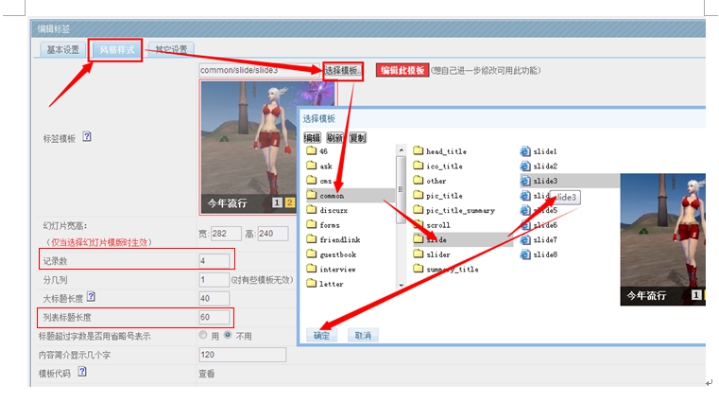The width and height of the screenshot is (719, 402).
Task: Click the red 编辑此模板 button
Action: click(x=402, y=70)
